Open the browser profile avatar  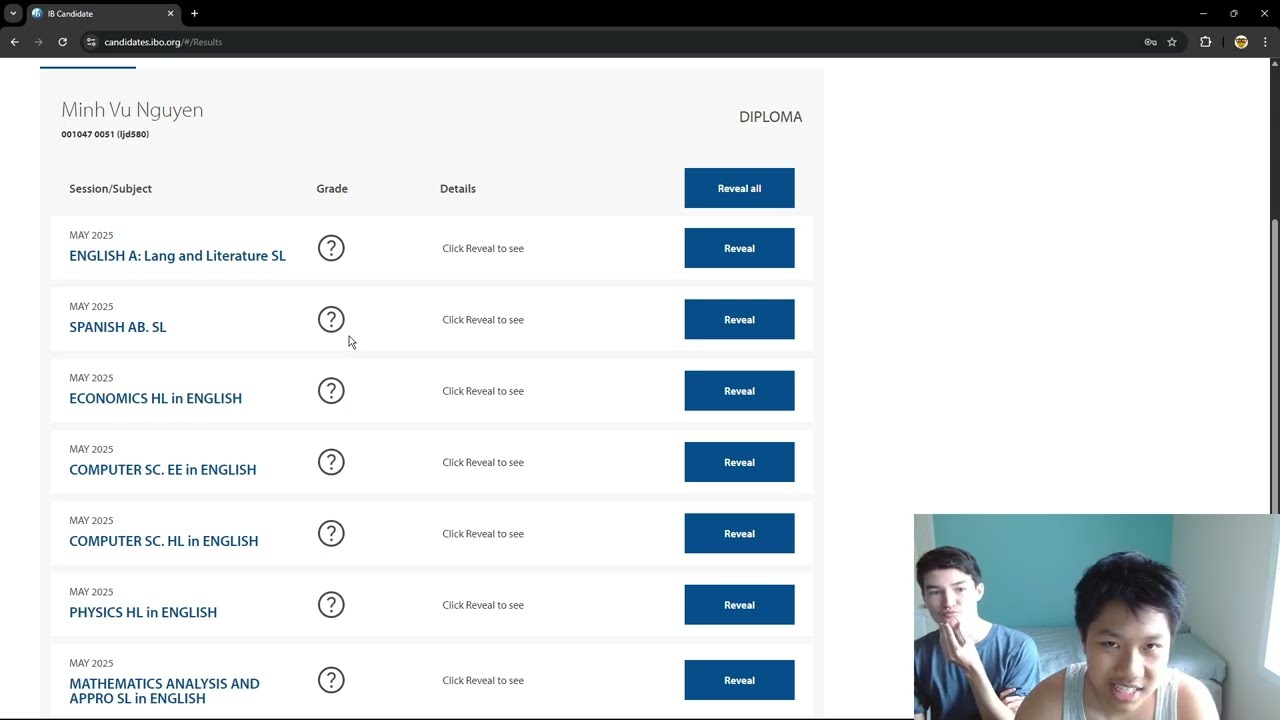(x=1241, y=42)
